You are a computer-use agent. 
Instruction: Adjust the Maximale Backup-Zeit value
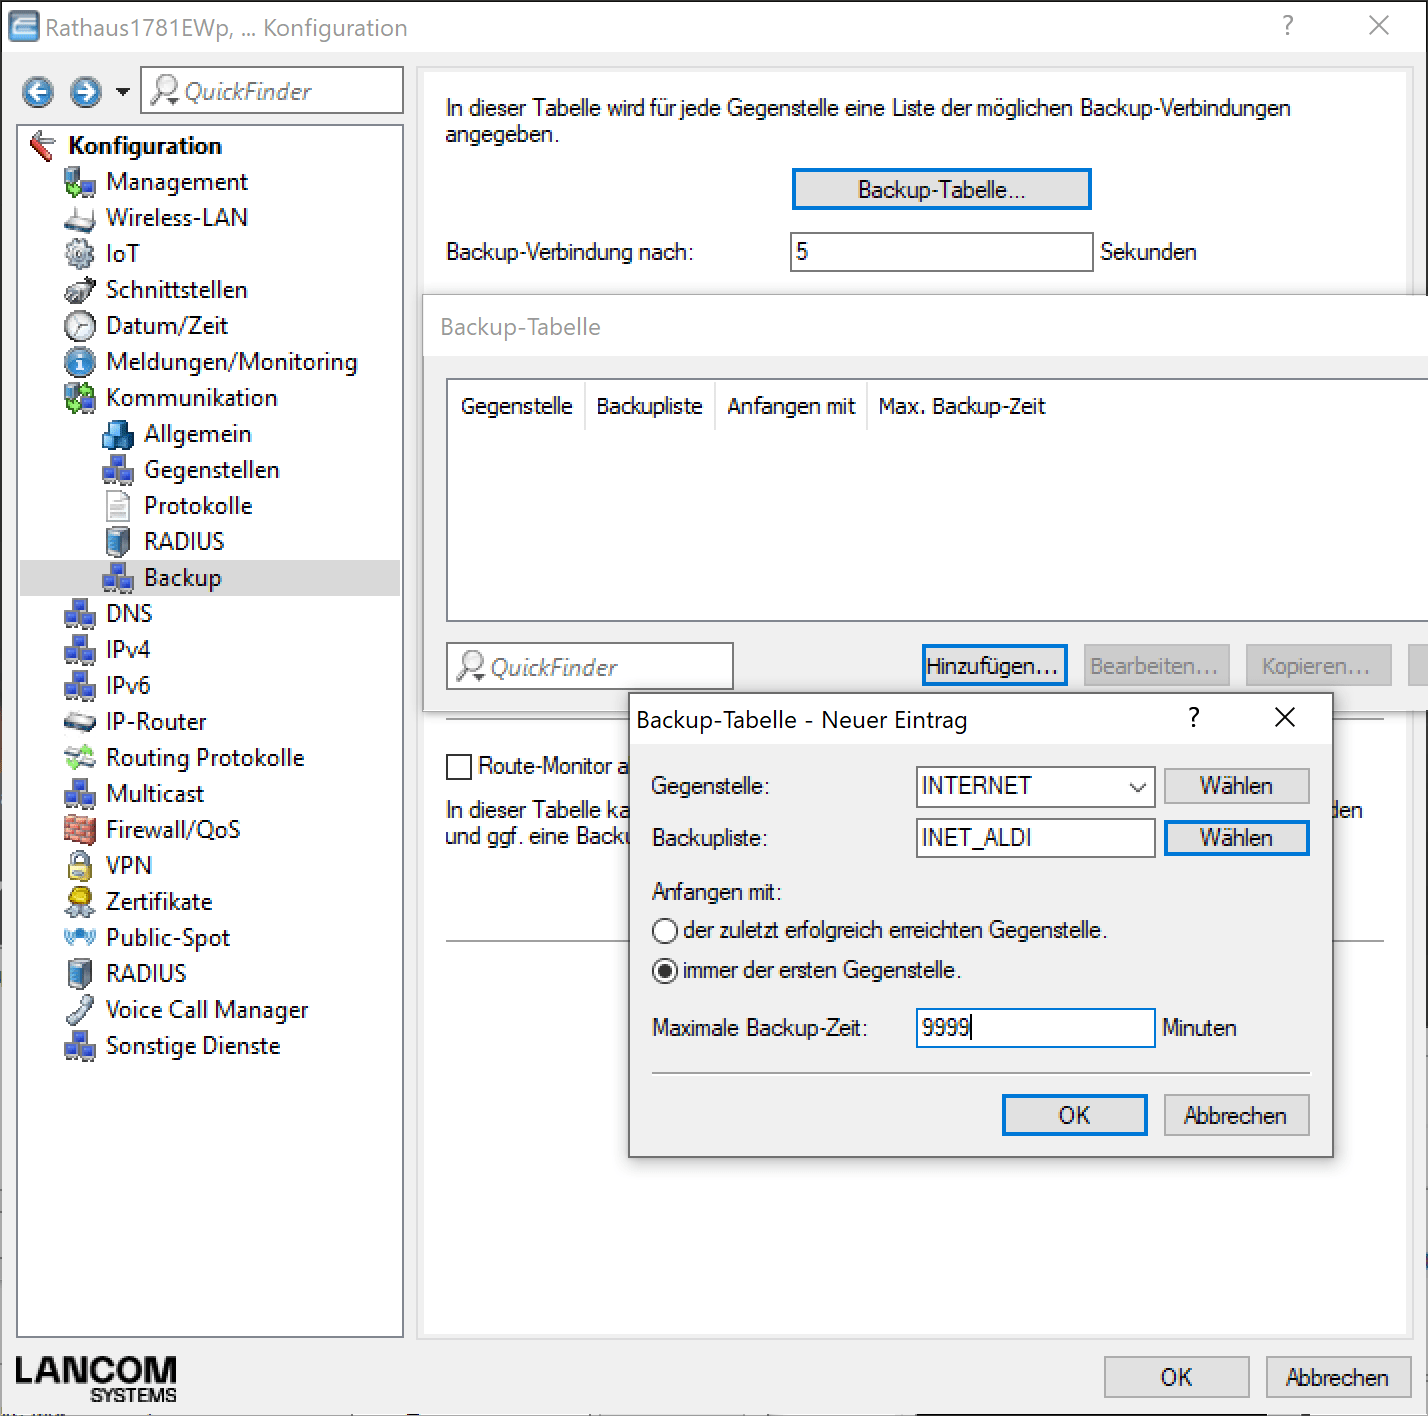coord(1034,1028)
